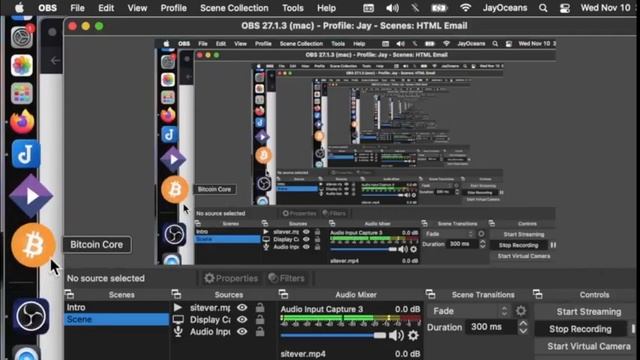Select the Intro scene
This screenshot has width=640, height=360.
116,307
